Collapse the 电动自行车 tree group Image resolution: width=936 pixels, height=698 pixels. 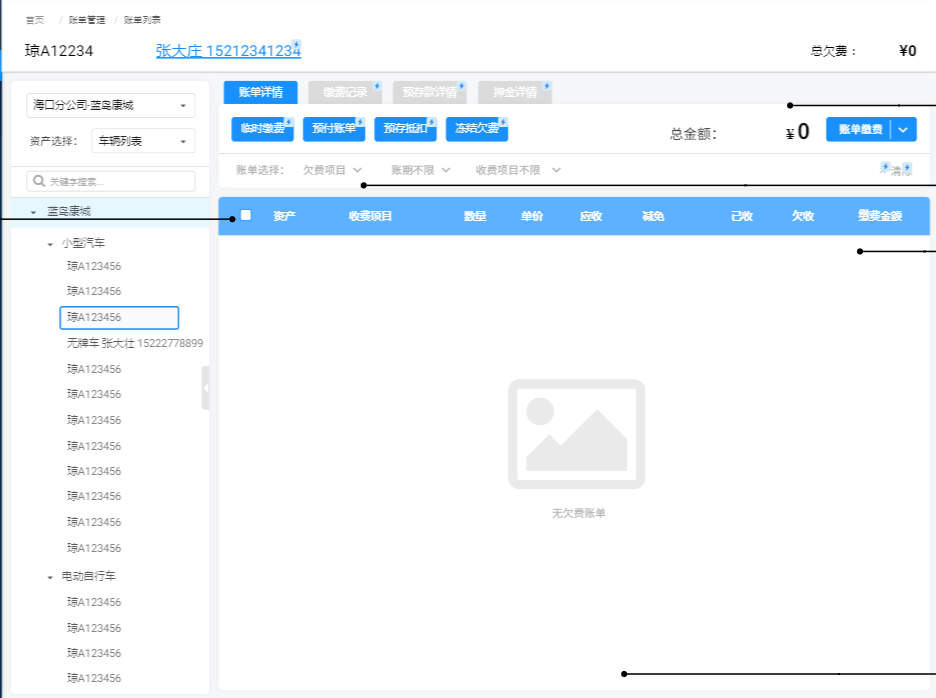[x=51, y=577]
